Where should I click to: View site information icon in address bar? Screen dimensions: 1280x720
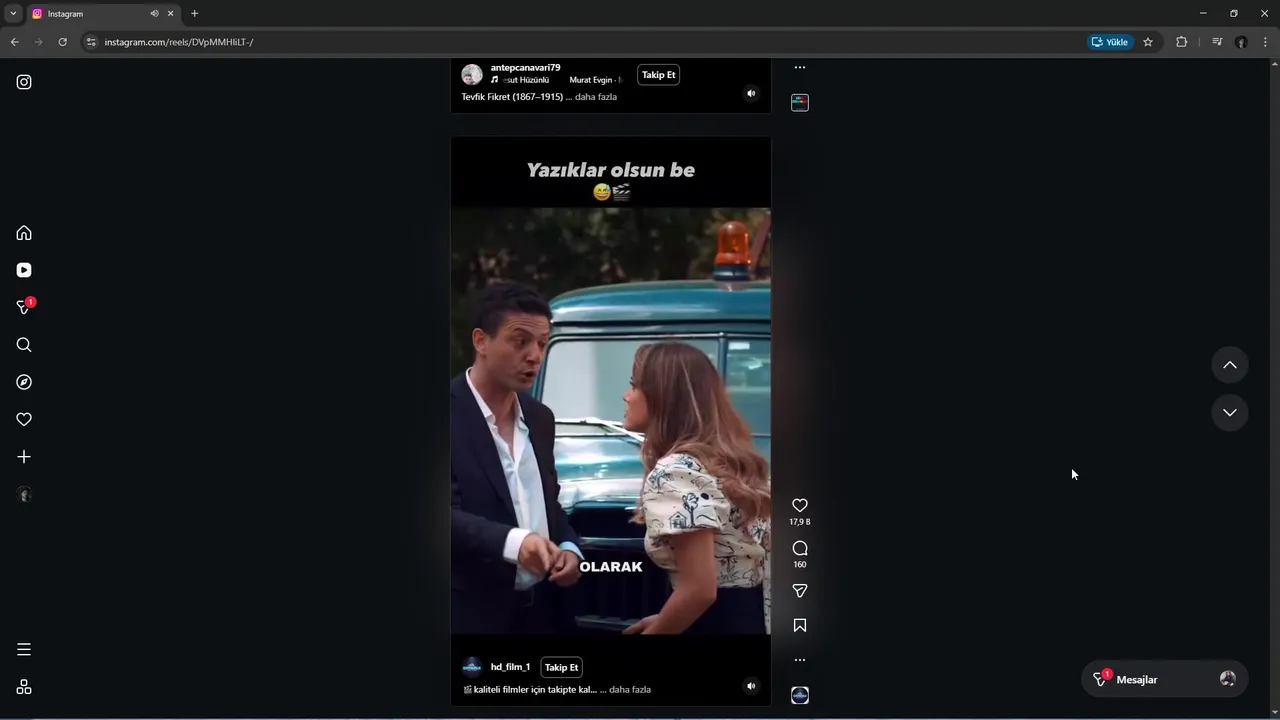click(x=91, y=42)
